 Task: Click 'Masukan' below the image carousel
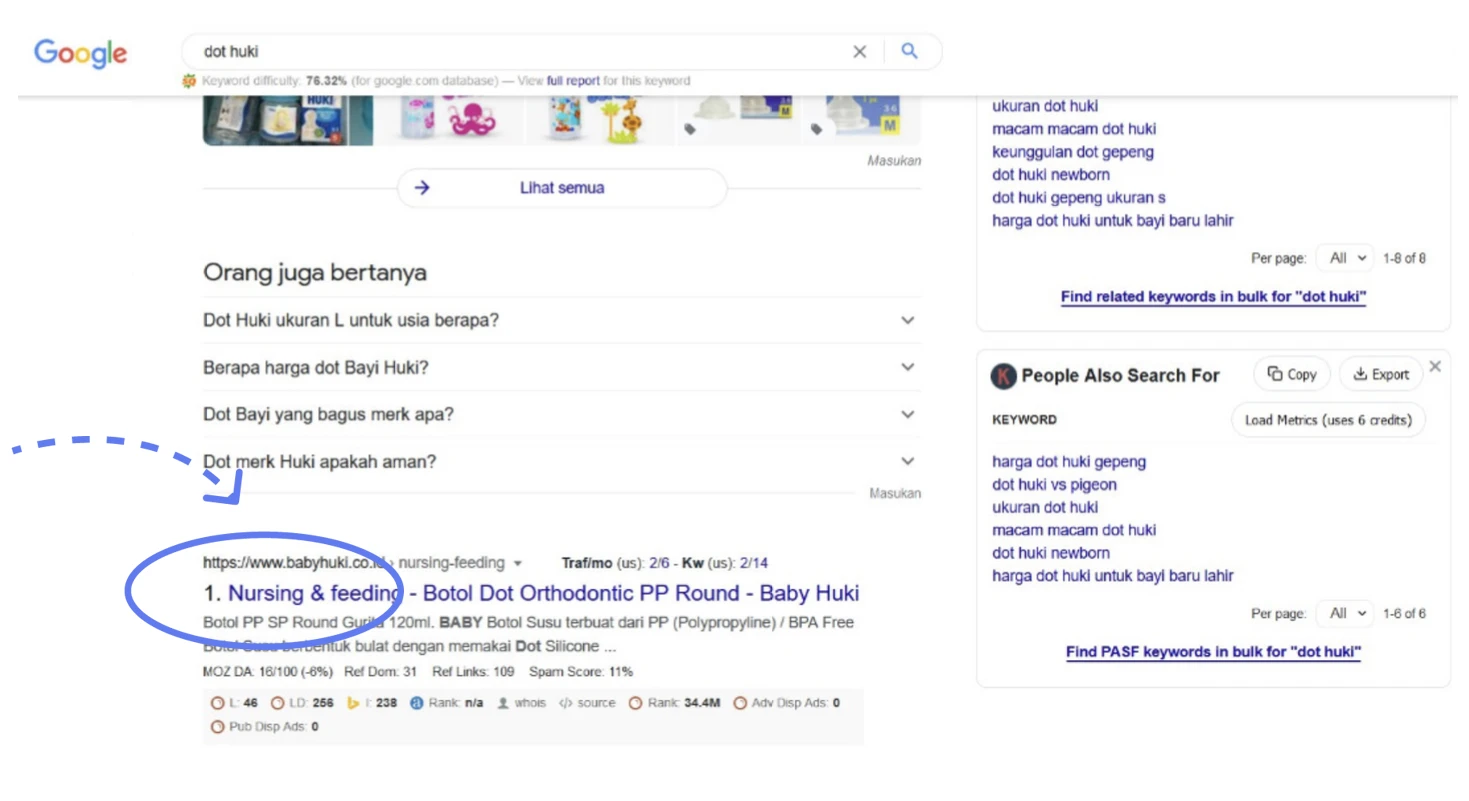894,160
